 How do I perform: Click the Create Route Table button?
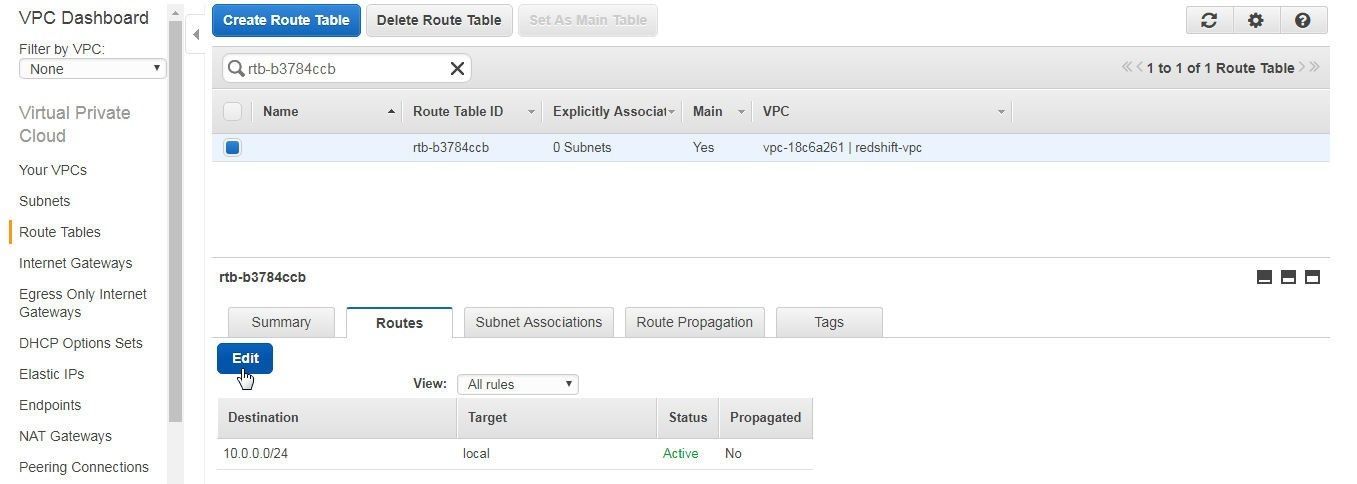286,20
